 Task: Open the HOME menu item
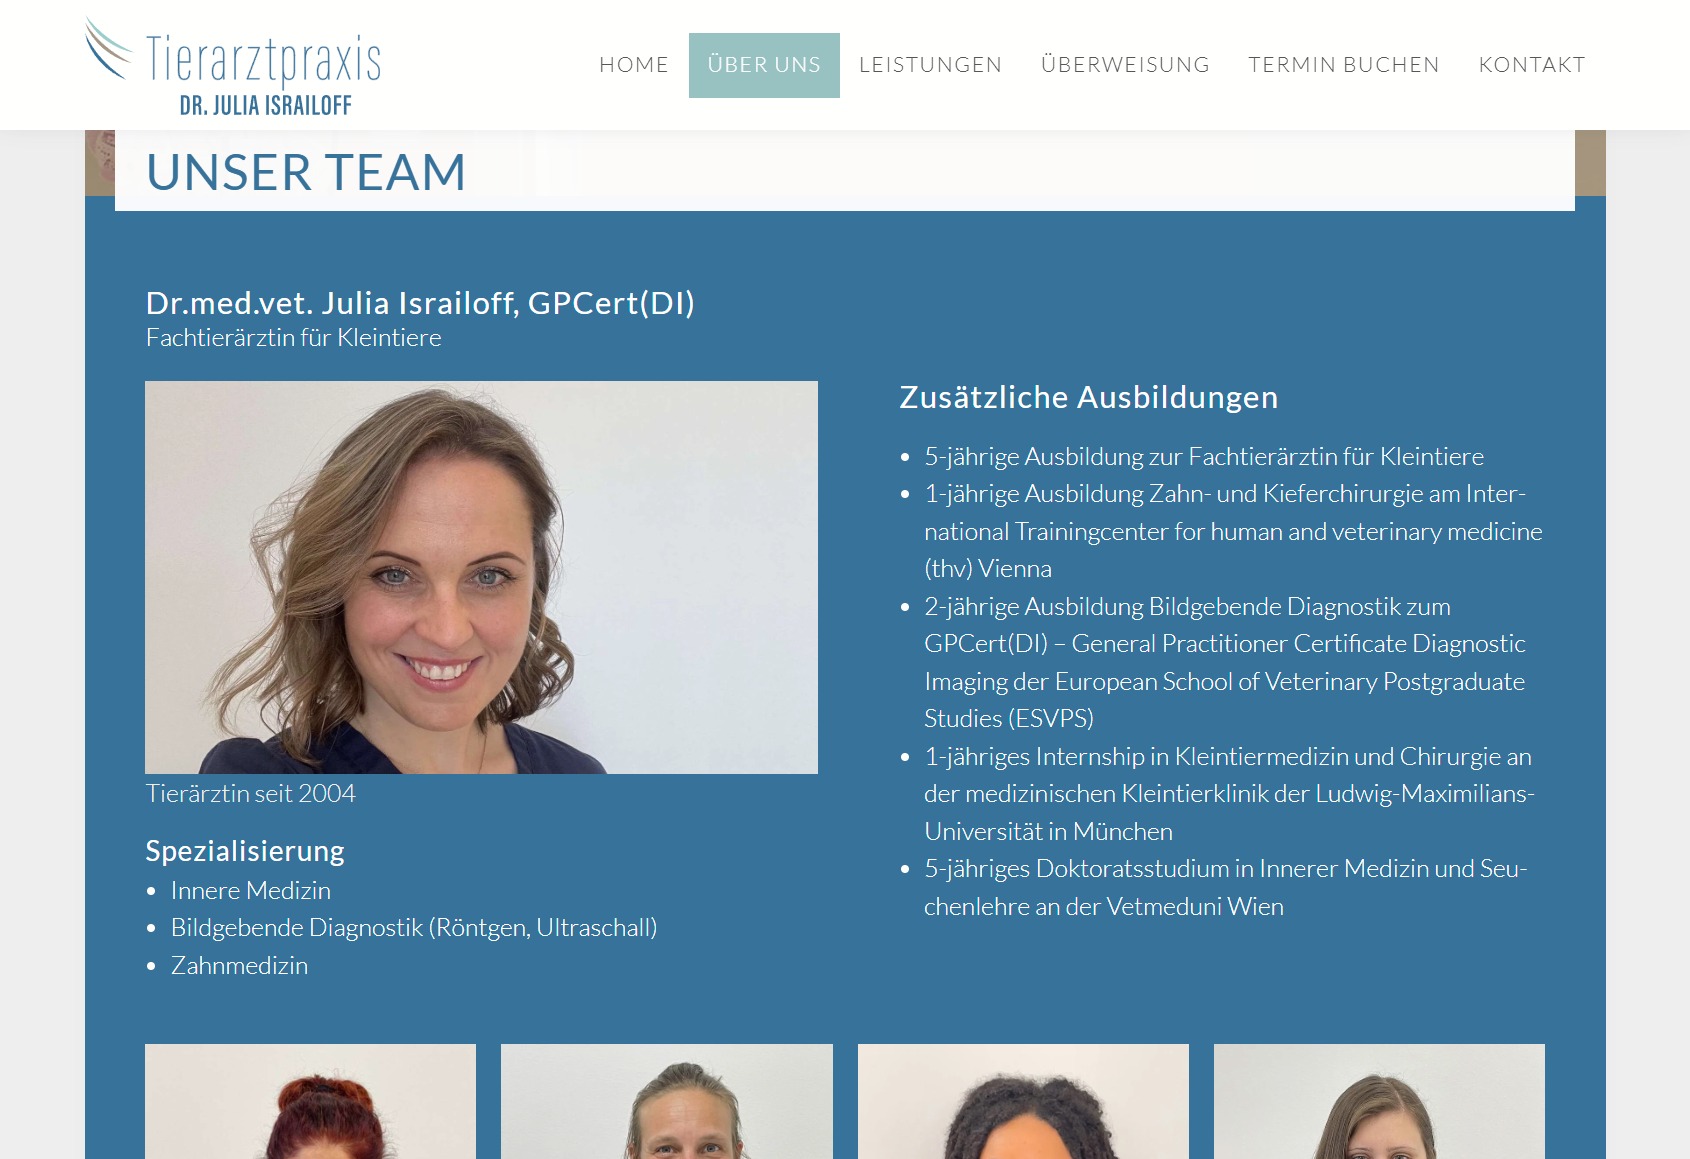tap(634, 65)
